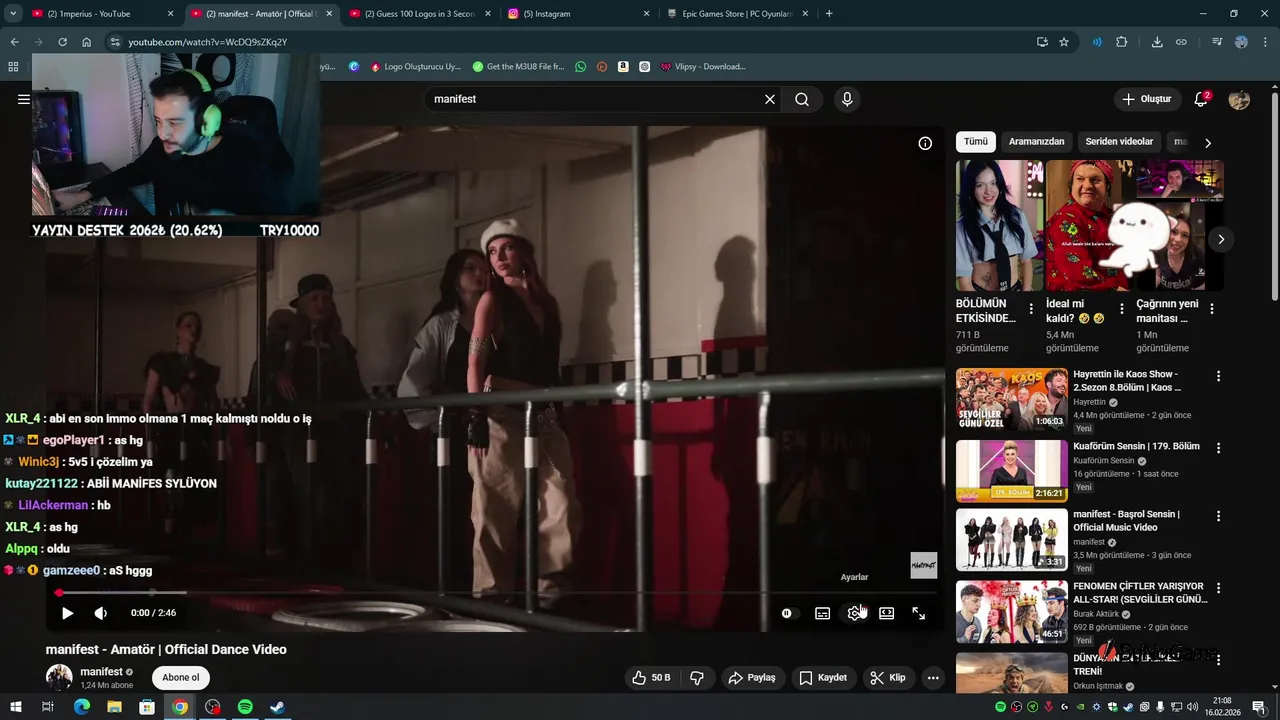Open the YouTube hamburger guide menu
Viewport: 1280px width, 720px height.
click(24, 99)
